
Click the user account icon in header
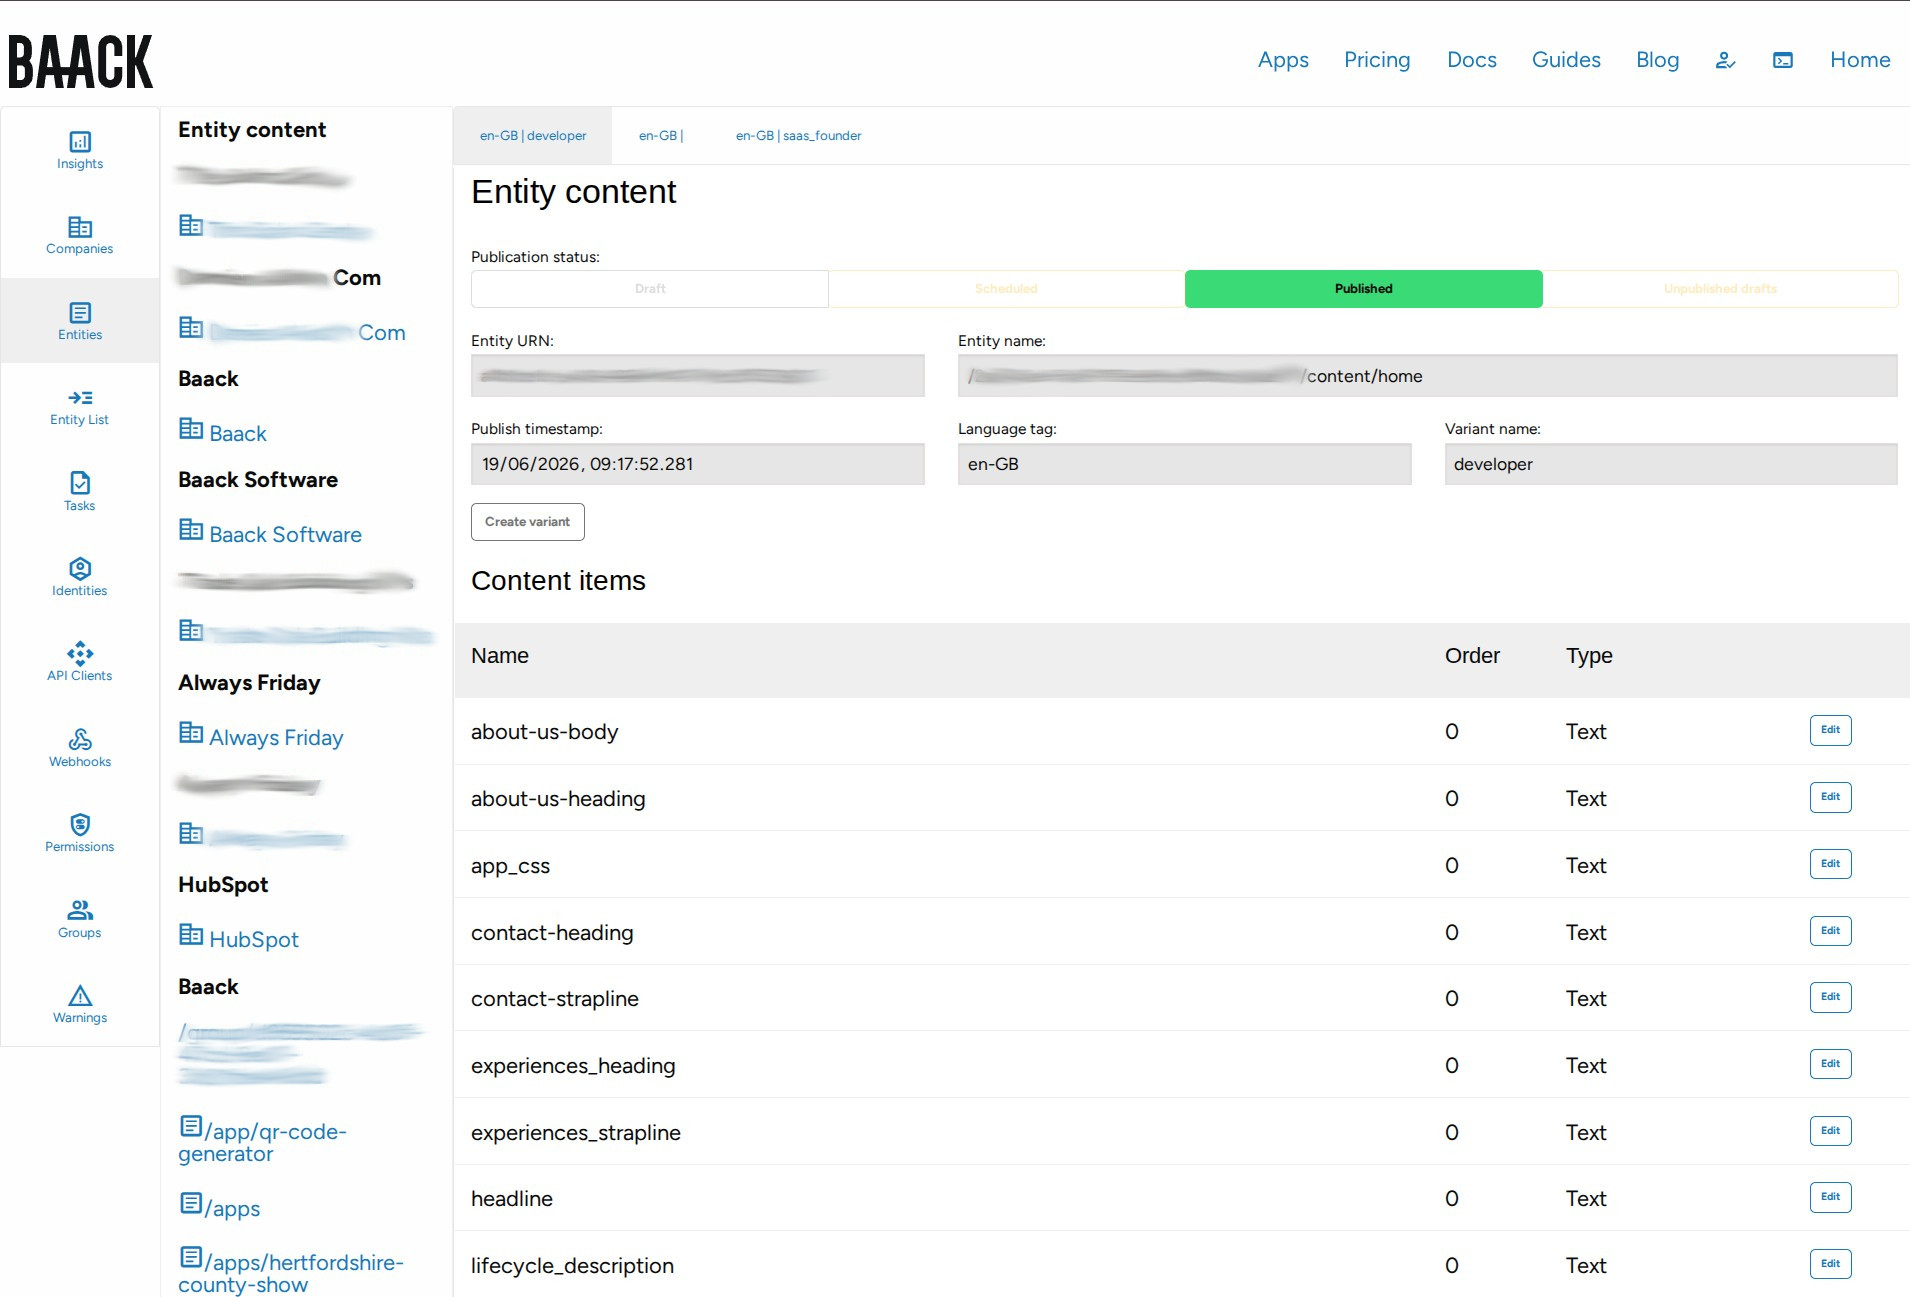click(x=1725, y=60)
